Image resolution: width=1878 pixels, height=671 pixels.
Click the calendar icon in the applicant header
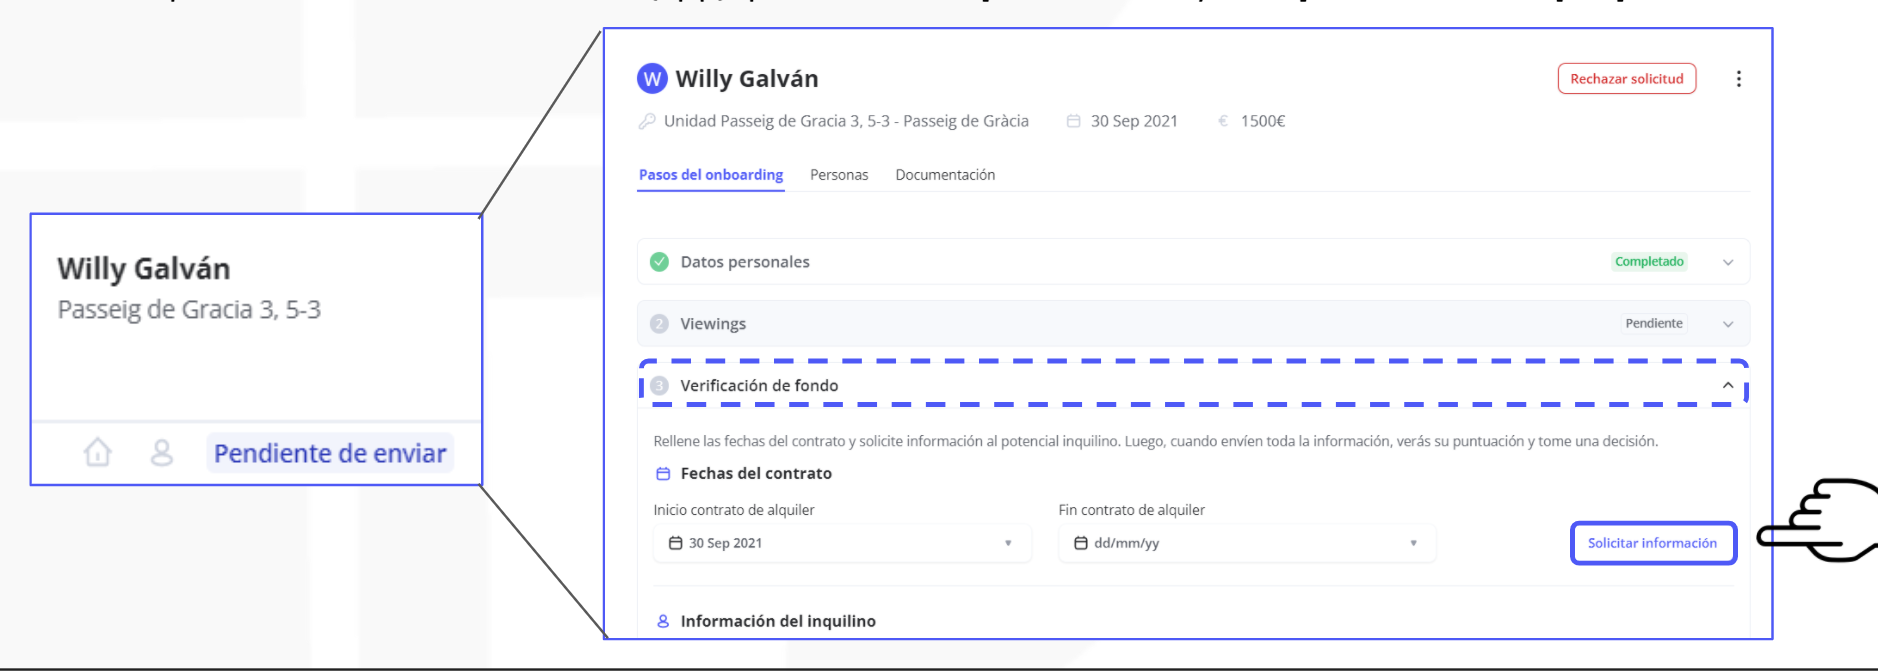coord(1073,121)
